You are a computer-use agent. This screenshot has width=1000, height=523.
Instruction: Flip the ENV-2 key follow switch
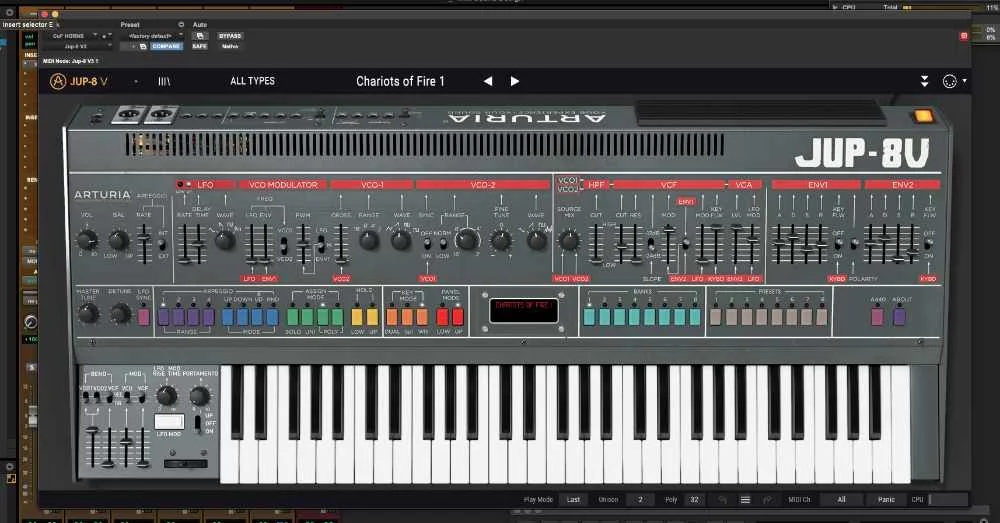(x=929, y=244)
